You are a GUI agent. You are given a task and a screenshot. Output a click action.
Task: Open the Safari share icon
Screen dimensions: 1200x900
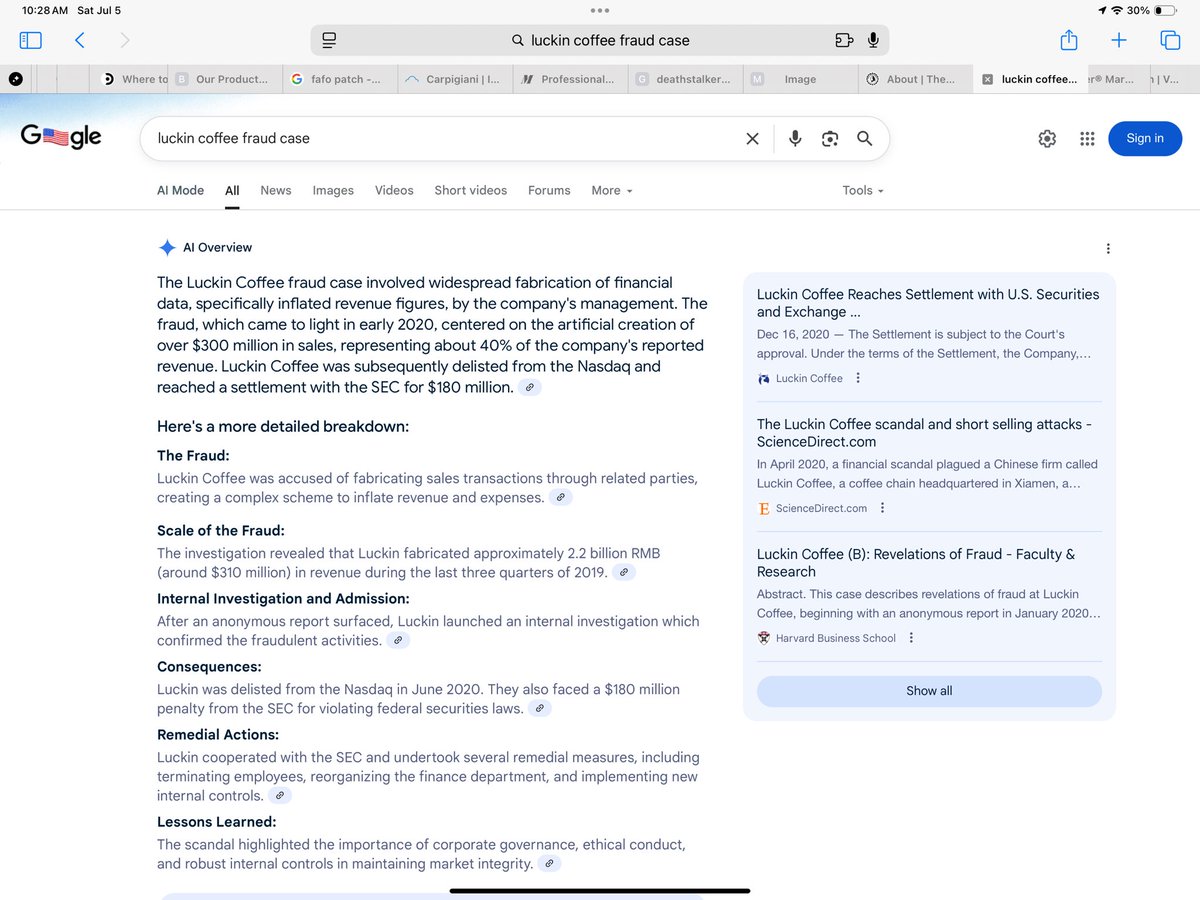[x=1069, y=39]
